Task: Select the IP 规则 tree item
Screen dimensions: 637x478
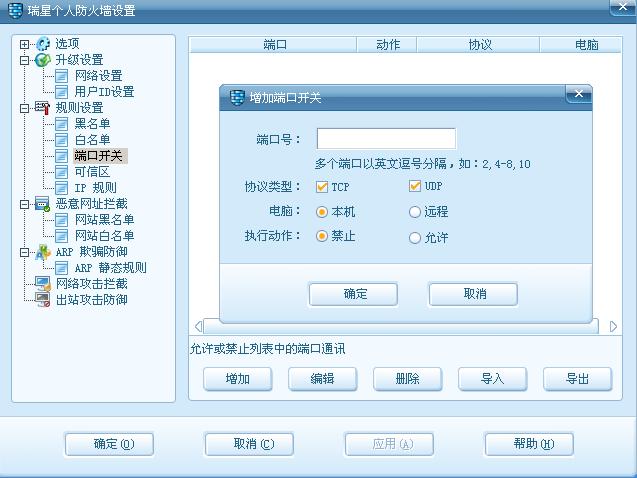Action: 95,188
